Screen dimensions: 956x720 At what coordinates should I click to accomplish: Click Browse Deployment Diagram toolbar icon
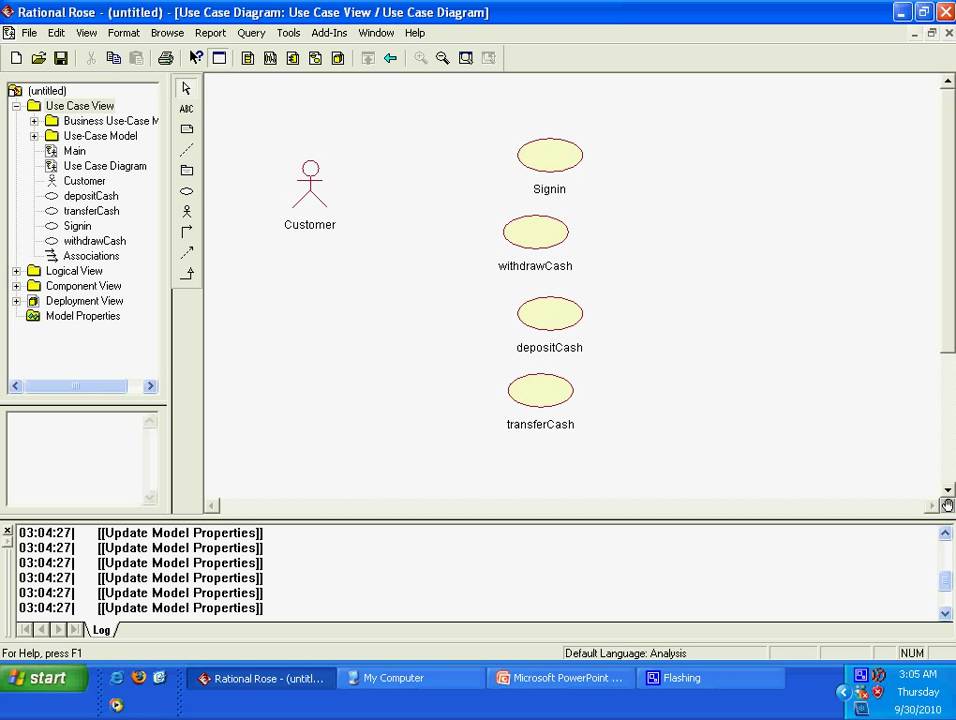338,58
